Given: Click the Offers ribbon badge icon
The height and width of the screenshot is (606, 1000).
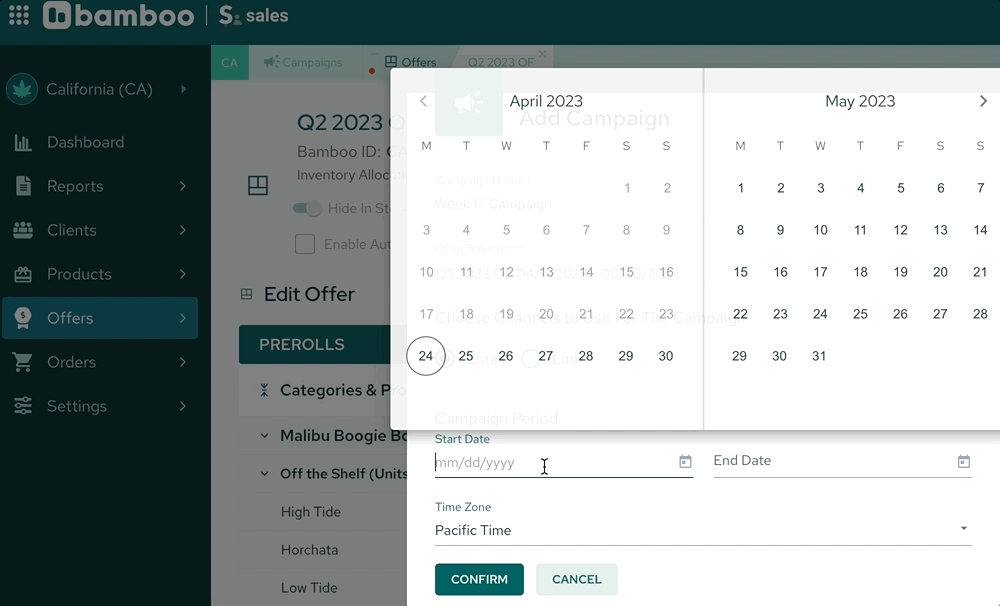Looking at the screenshot, I should (23, 318).
